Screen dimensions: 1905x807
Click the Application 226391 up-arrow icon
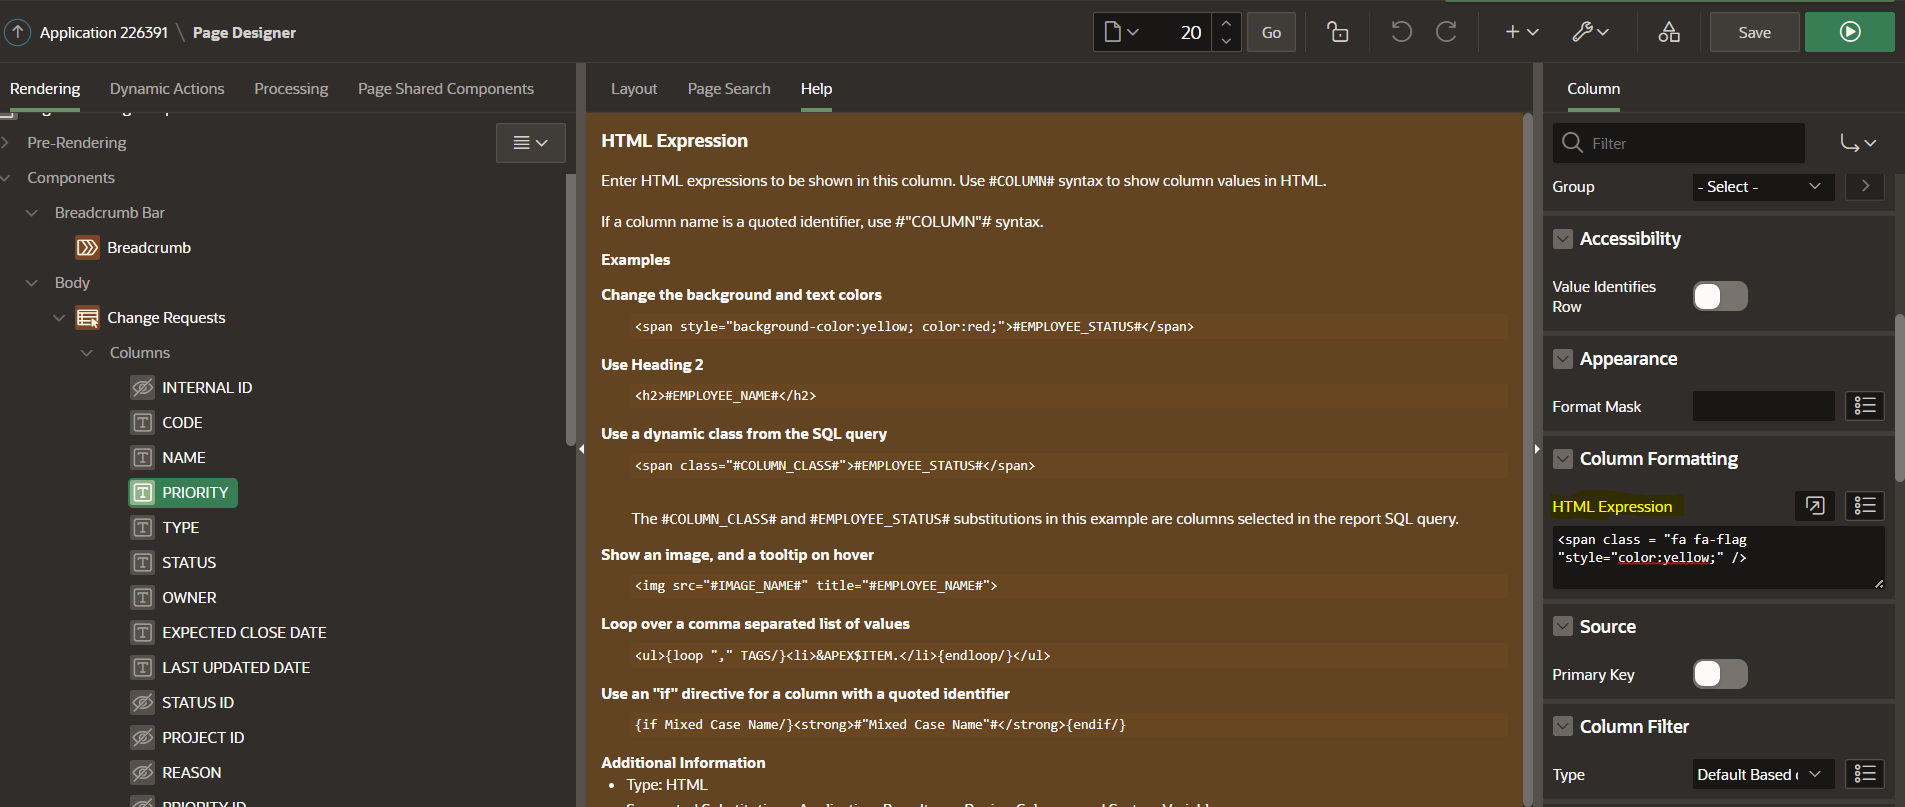pyautogui.click(x=18, y=32)
